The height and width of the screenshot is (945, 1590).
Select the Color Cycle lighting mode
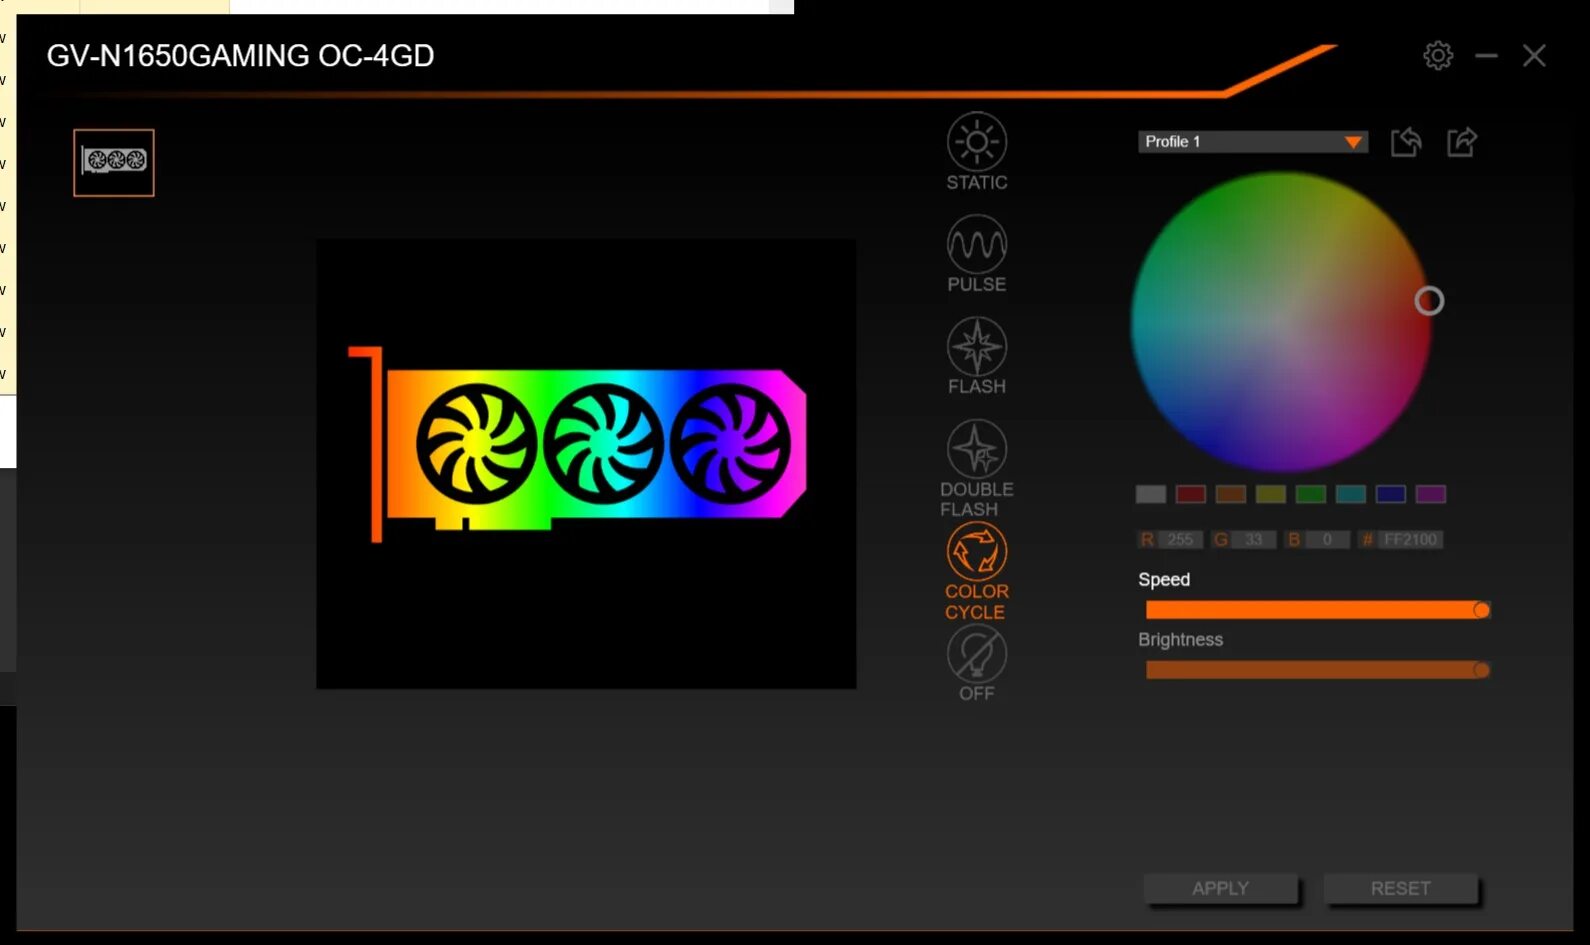(x=977, y=551)
